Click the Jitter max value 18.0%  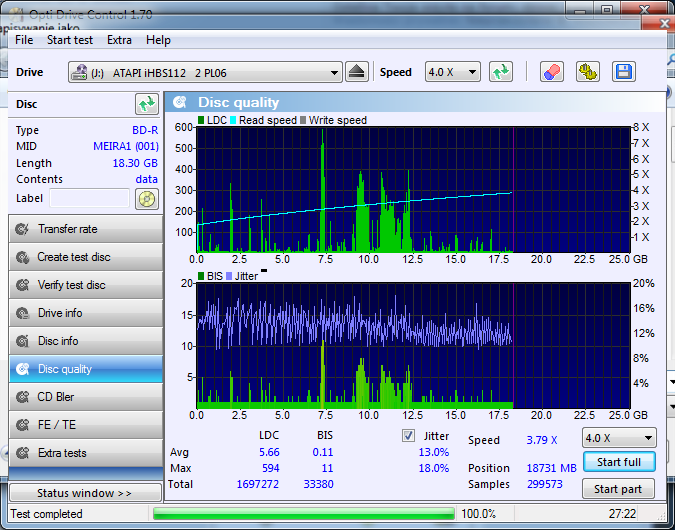click(433, 468)
